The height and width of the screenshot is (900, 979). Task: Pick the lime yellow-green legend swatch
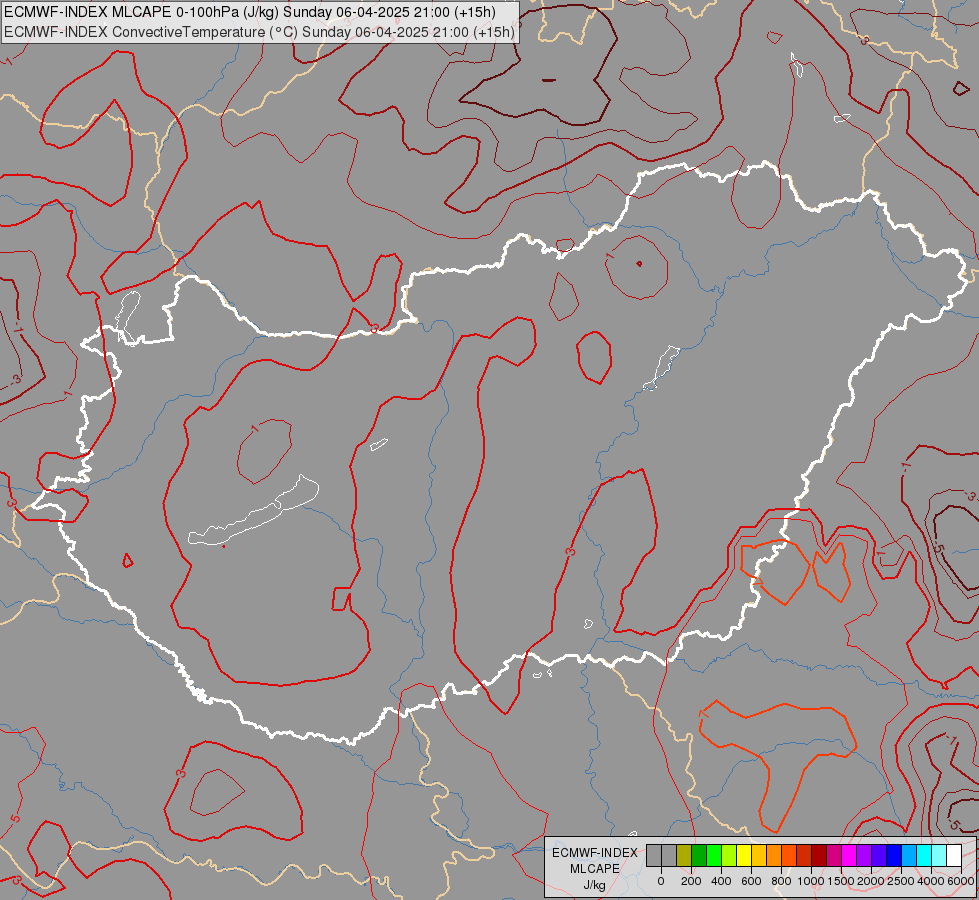729,855
